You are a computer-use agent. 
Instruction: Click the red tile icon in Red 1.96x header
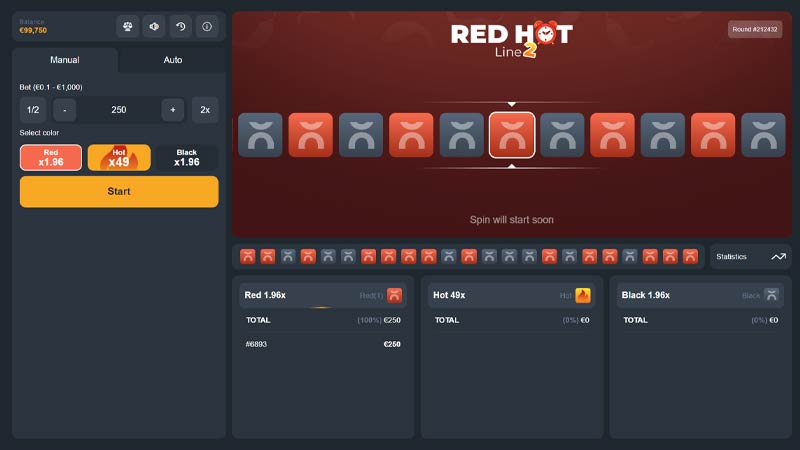tap(394, 295)
